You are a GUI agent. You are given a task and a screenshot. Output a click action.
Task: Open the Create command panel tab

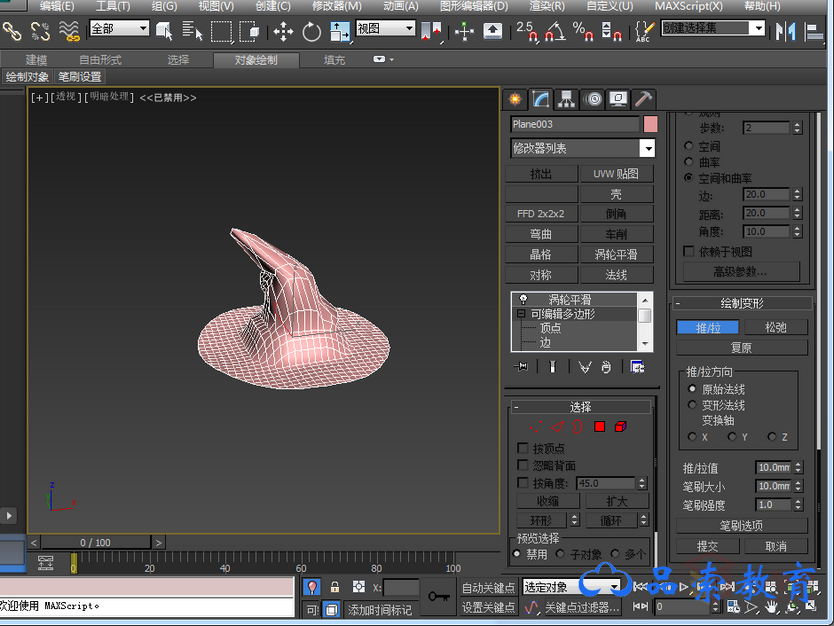point(515,99)
